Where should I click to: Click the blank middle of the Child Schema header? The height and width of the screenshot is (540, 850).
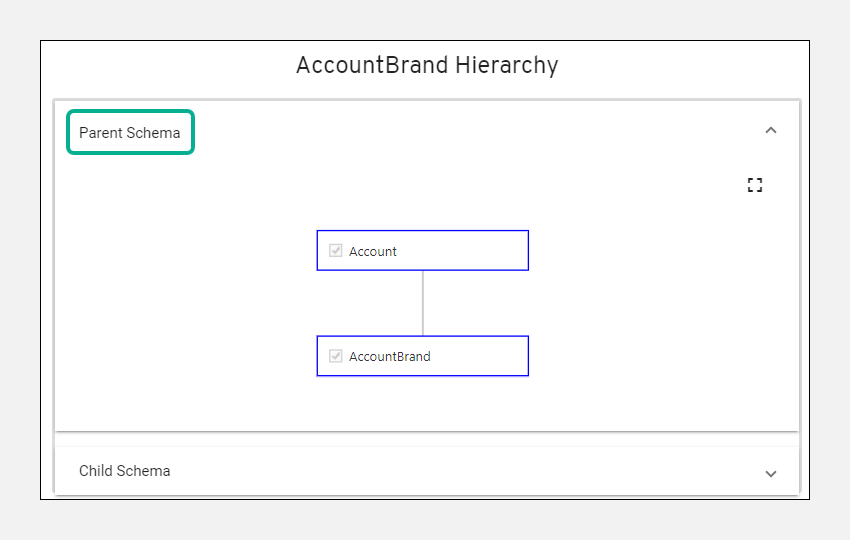coord(450,471)
